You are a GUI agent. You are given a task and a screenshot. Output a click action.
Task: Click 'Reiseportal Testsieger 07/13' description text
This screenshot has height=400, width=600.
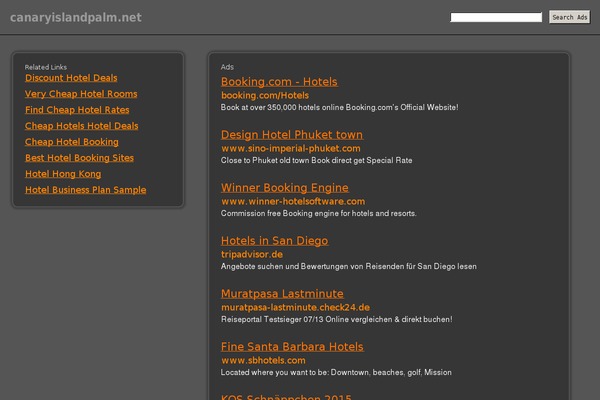click(x=337, y=319)
